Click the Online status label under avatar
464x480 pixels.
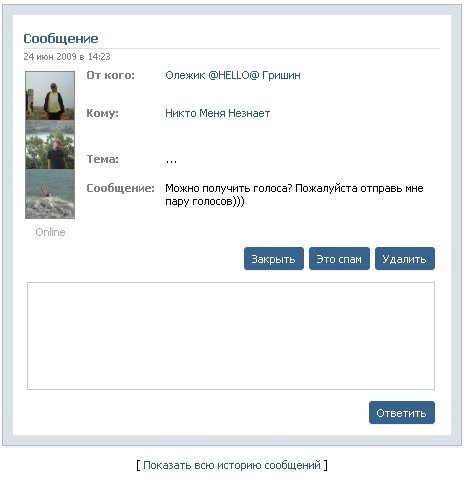(x=50, y=232)
